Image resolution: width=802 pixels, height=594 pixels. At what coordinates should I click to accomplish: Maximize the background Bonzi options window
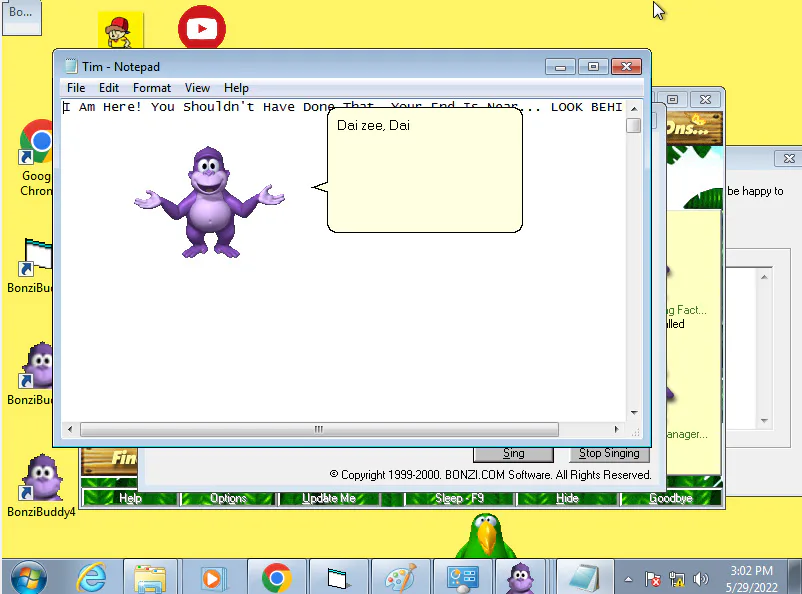tap(673, 99)
